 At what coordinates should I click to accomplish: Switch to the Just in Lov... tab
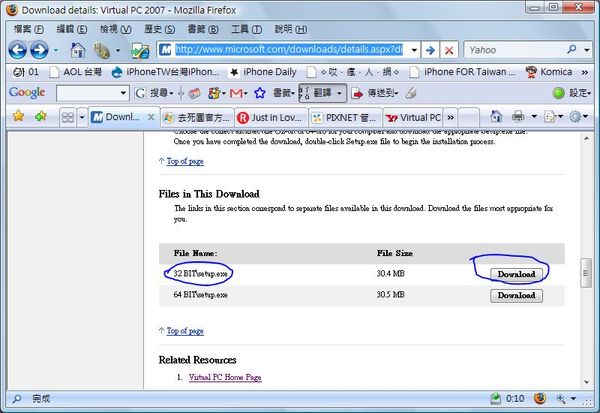click(x=271, y=118)
